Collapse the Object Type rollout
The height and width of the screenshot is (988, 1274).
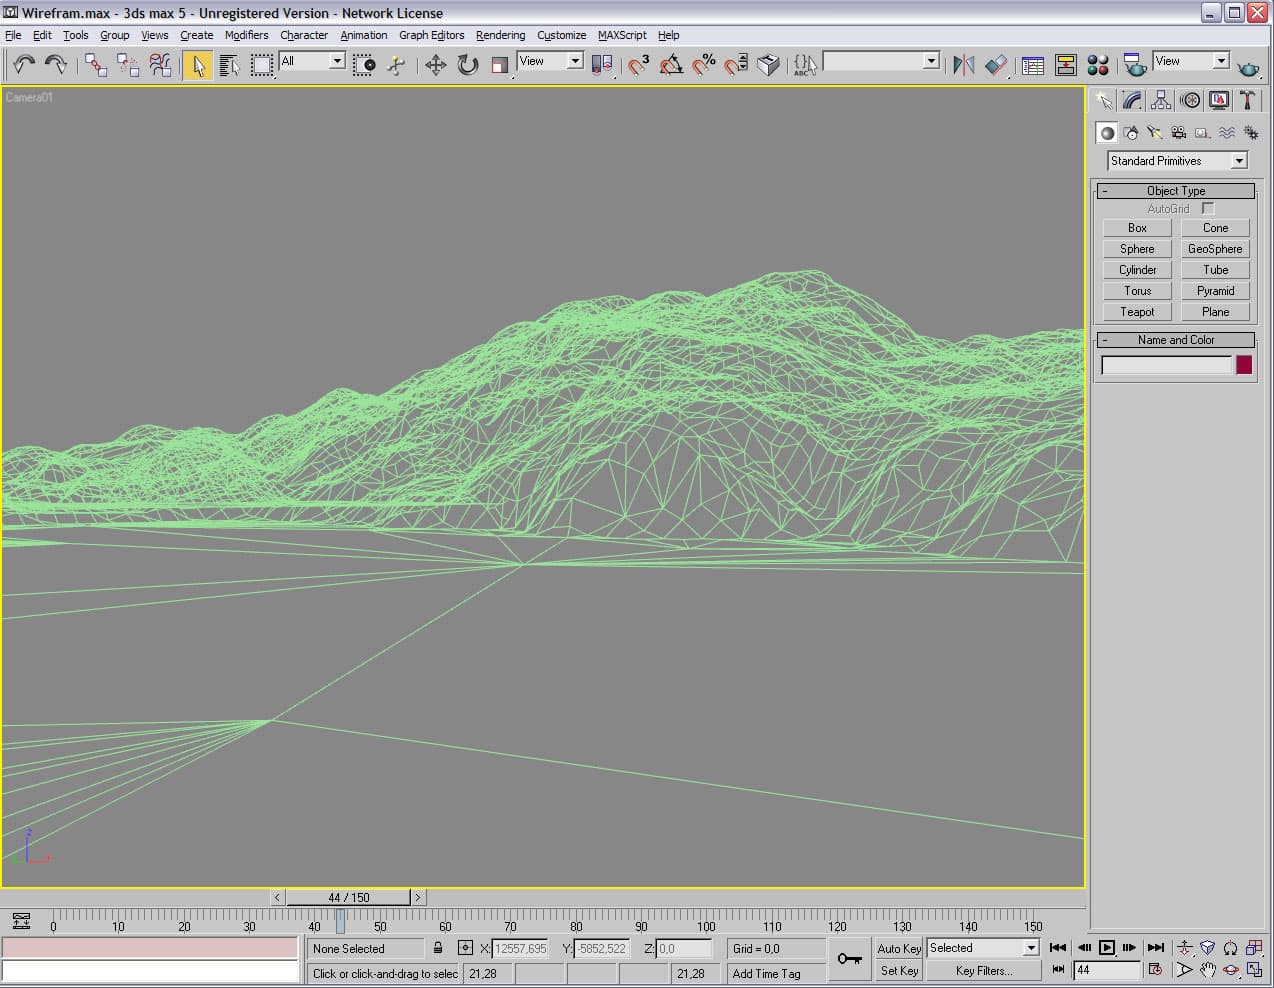pyautogui.click(x=1175, y=191)
